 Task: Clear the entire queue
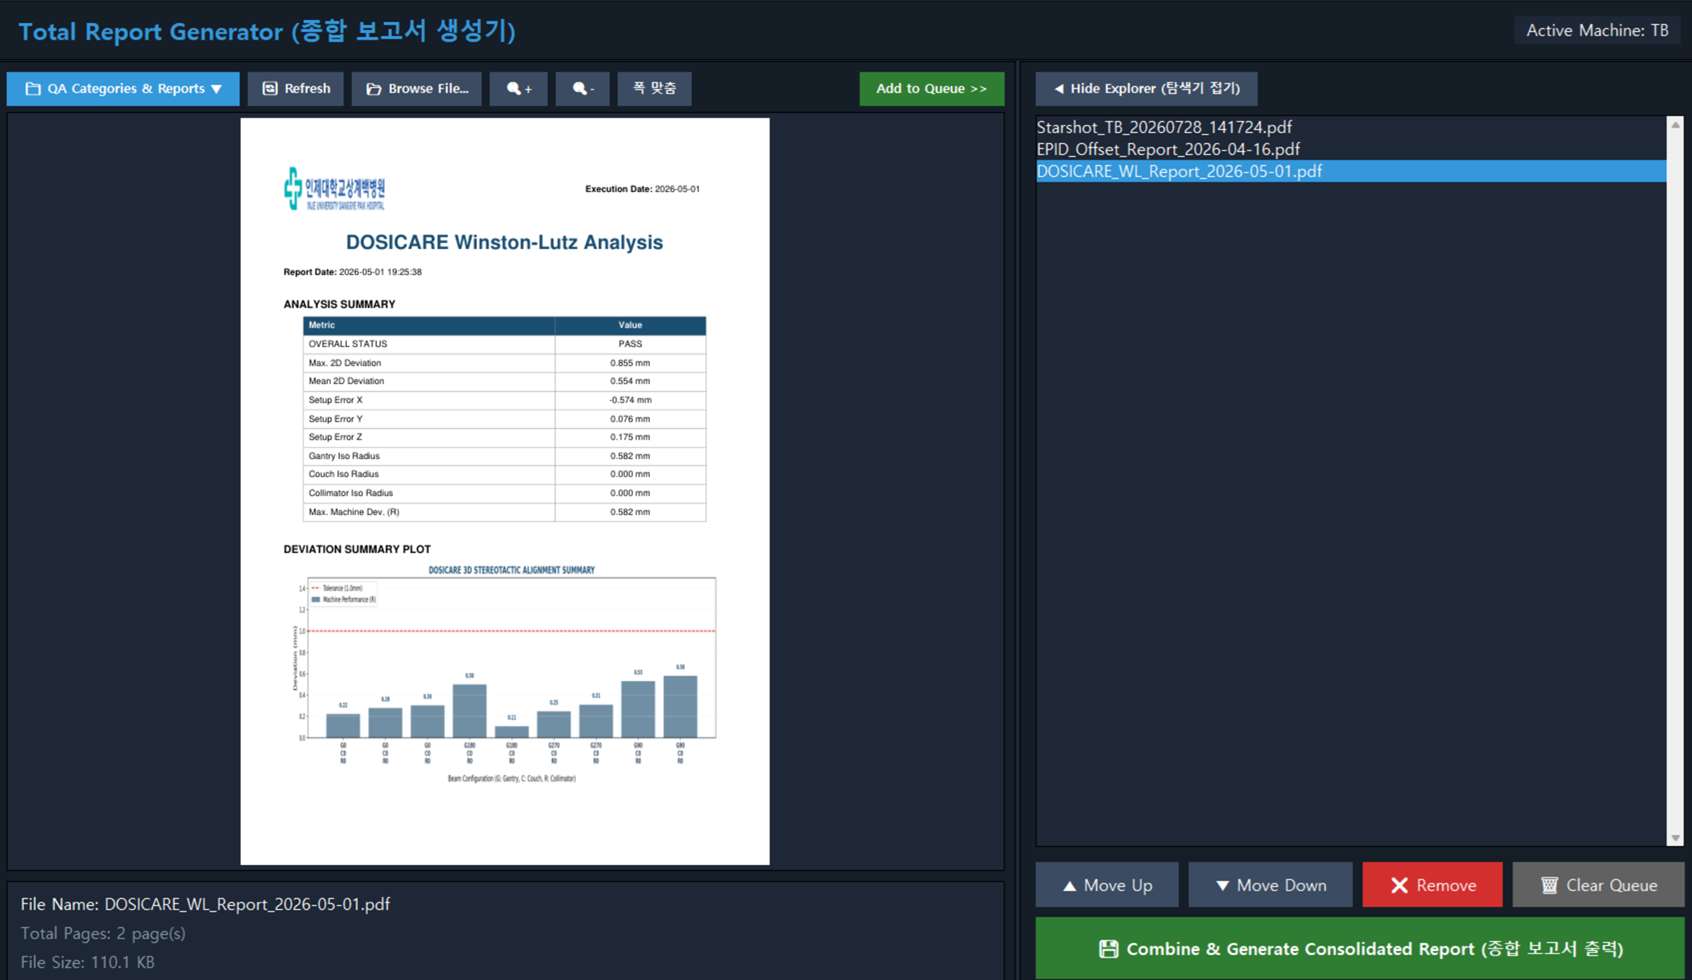point(1598,885)
